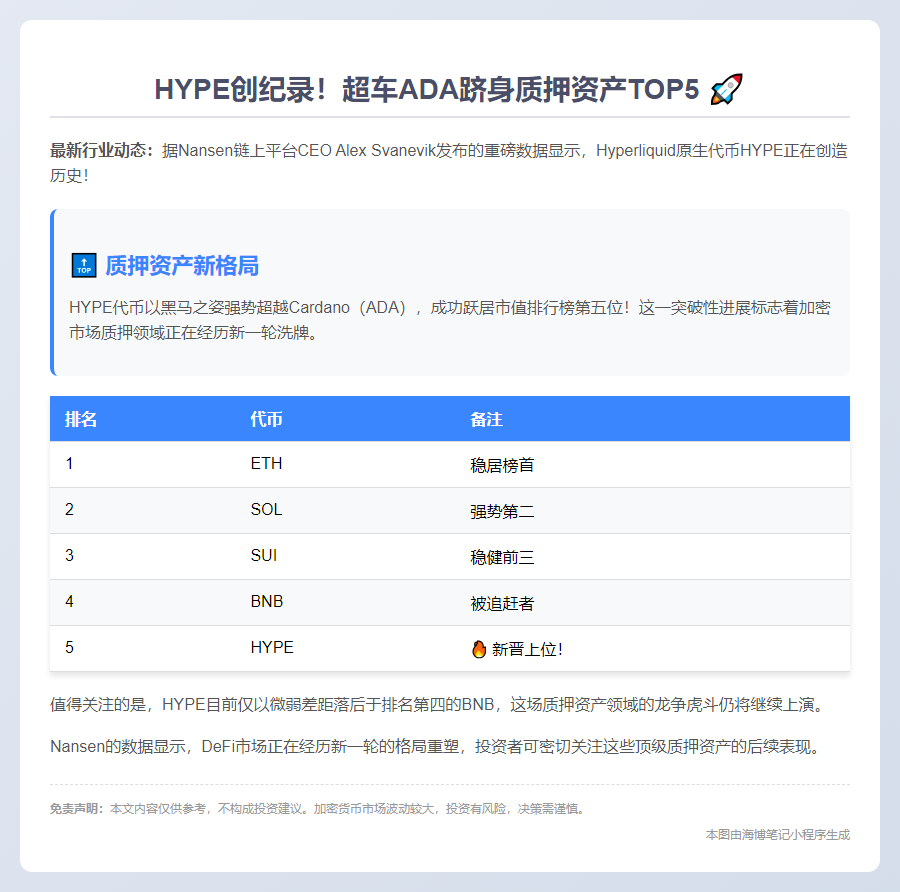
Task: Click rank number 2 in SOL row
Action: pos(69,510)
